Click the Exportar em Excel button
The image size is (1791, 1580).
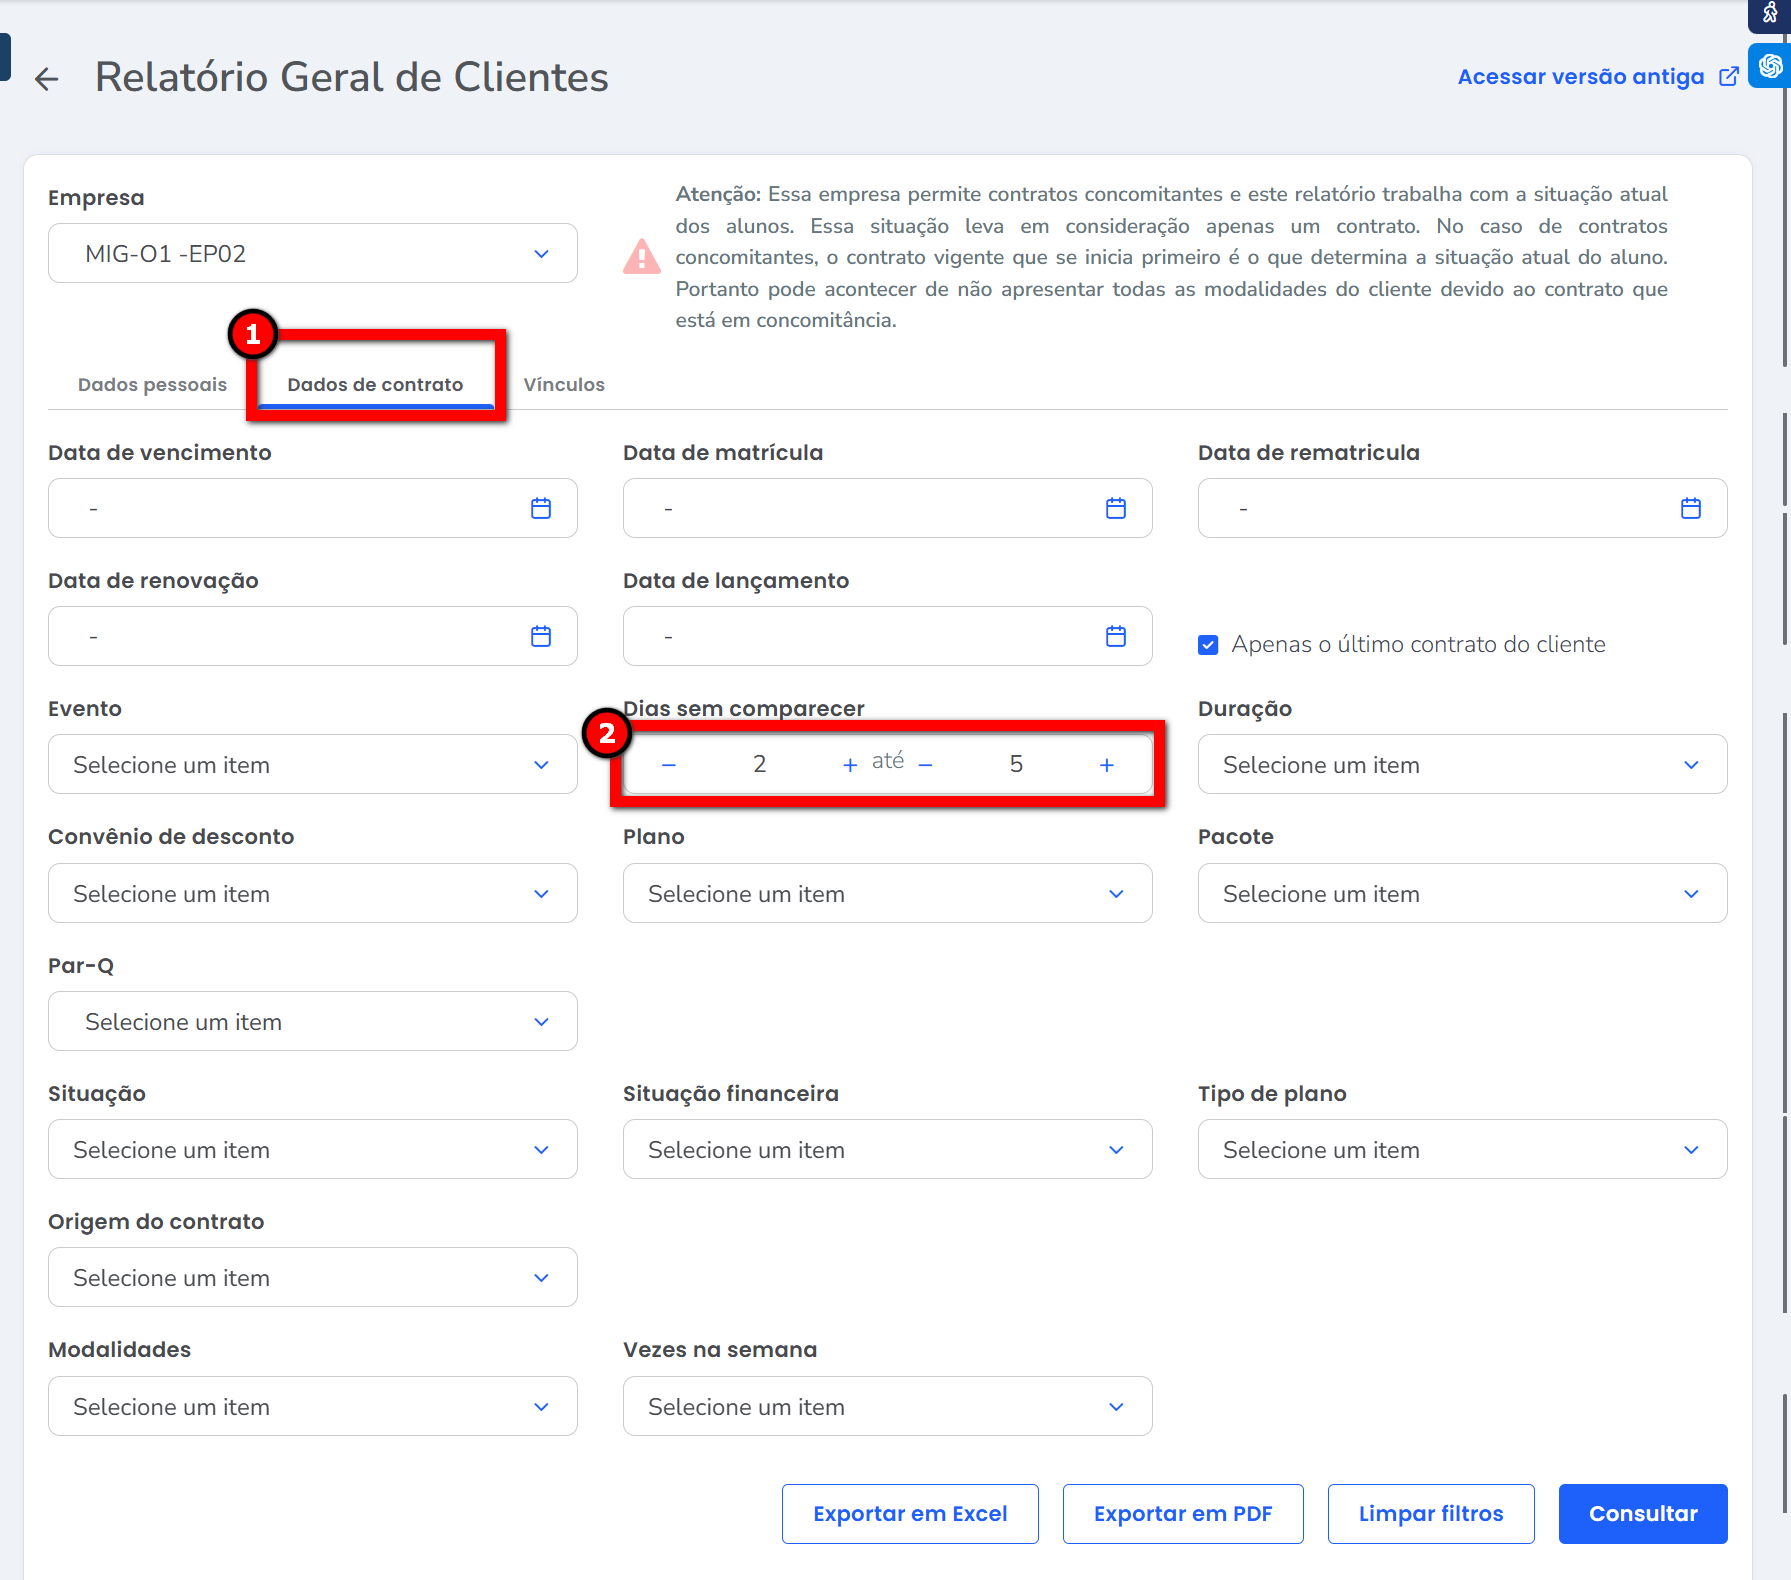point(910,1514)
